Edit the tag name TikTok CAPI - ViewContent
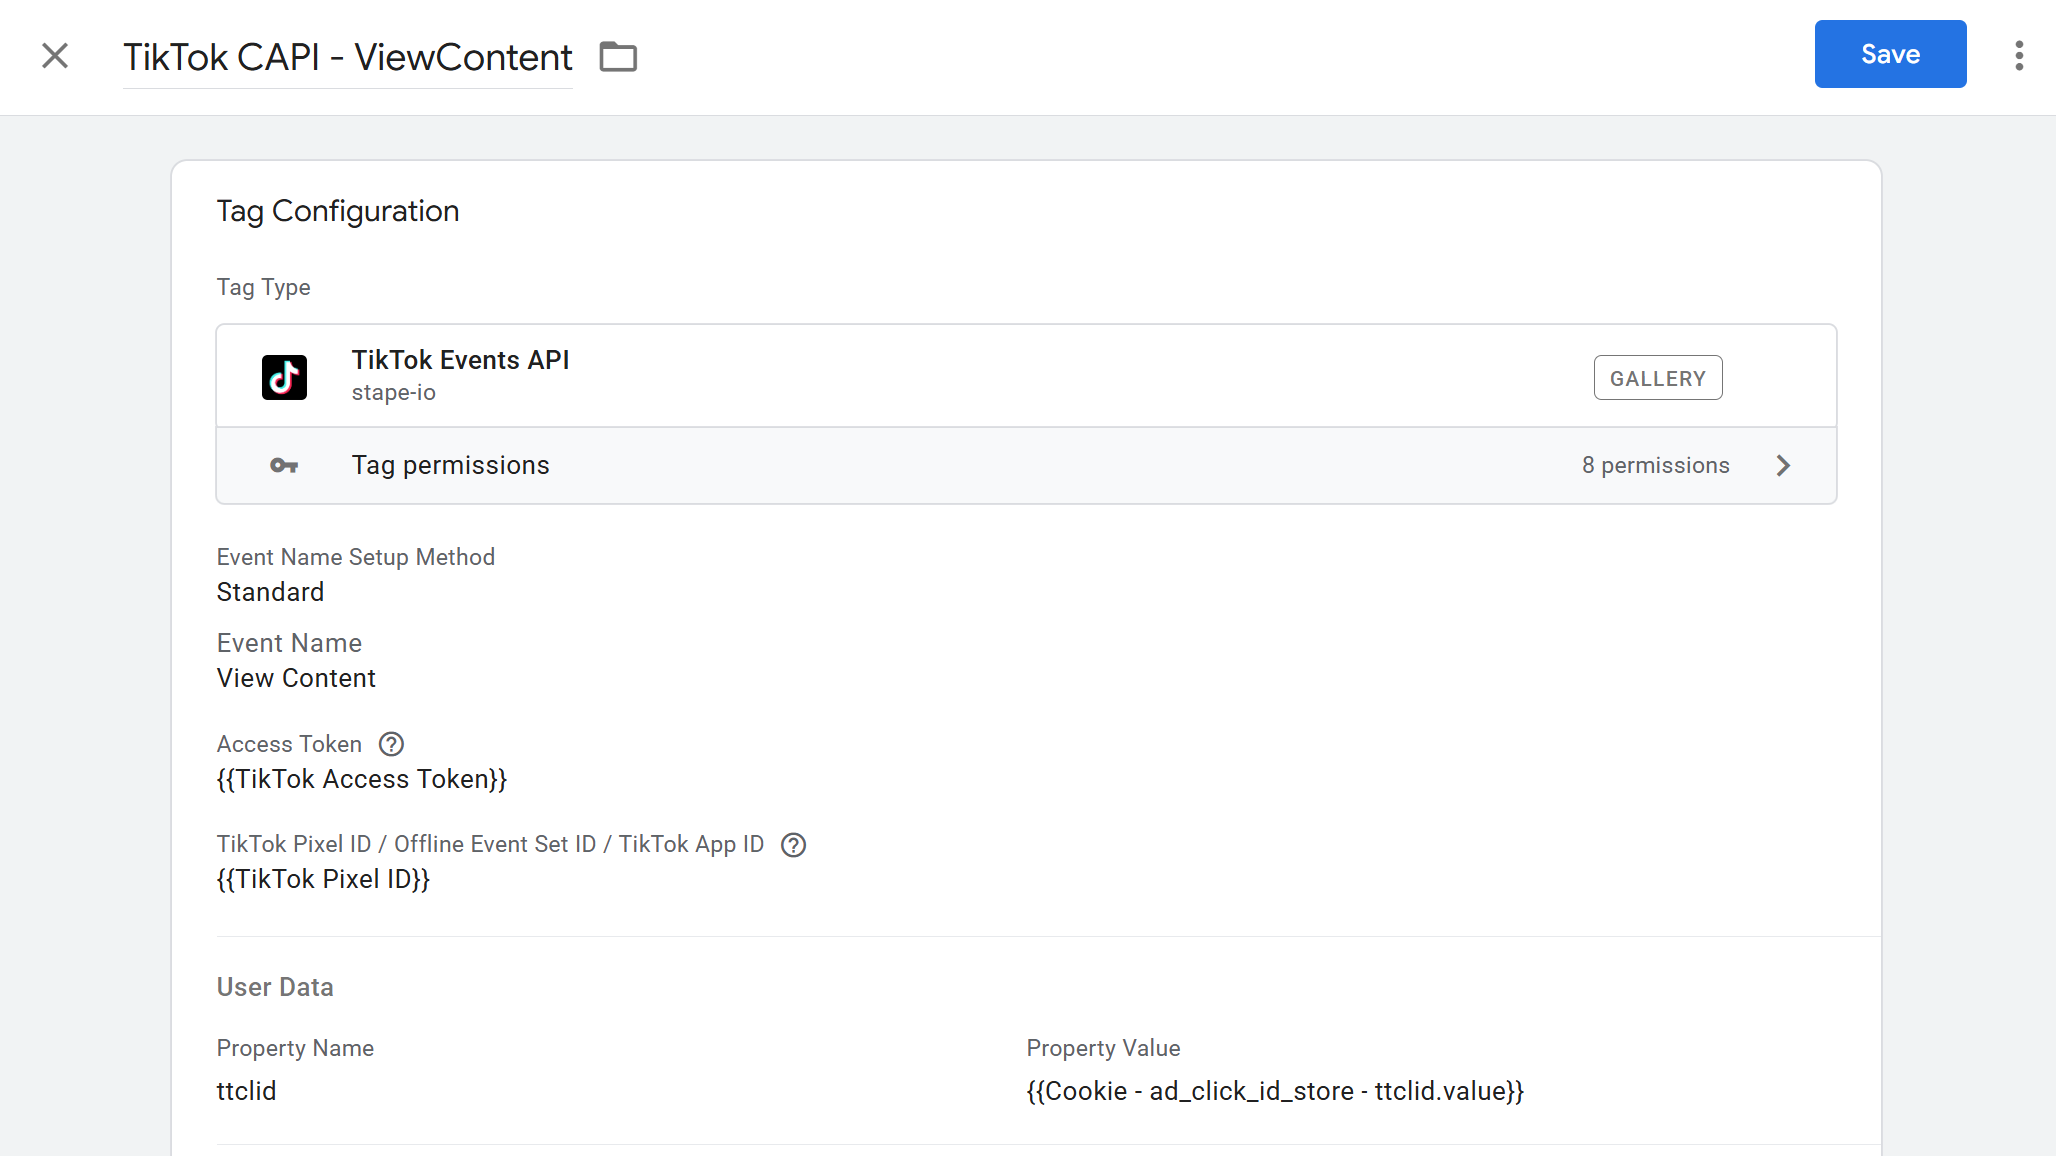 347,58
